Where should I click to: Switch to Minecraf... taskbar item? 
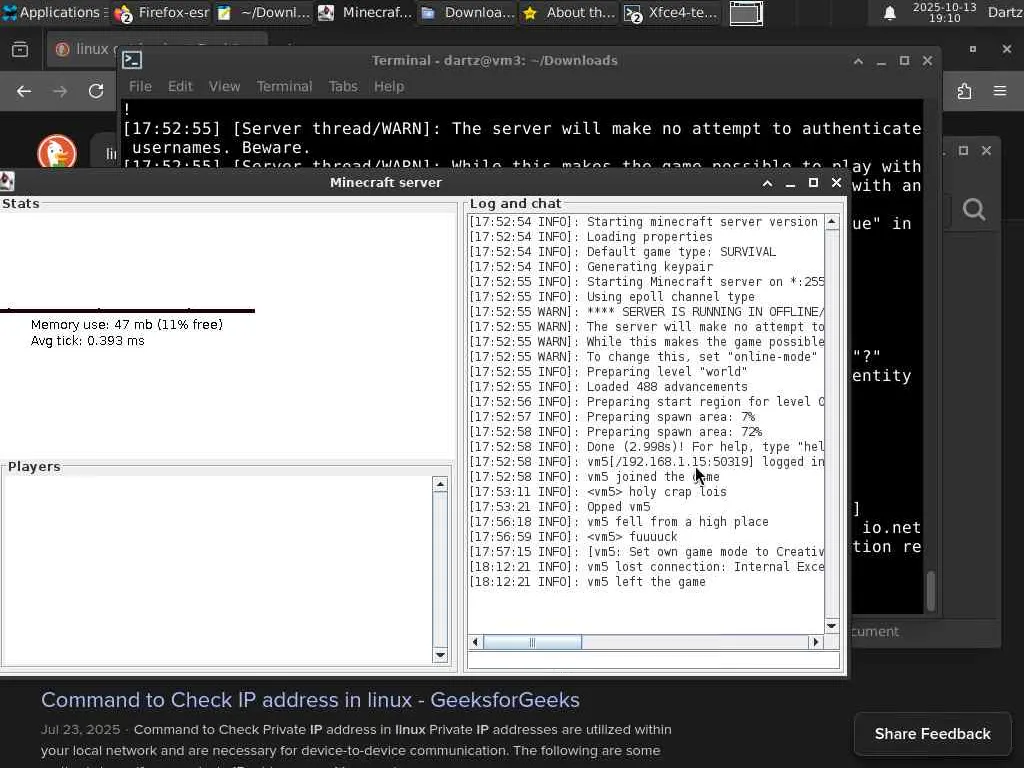point(366,12)
